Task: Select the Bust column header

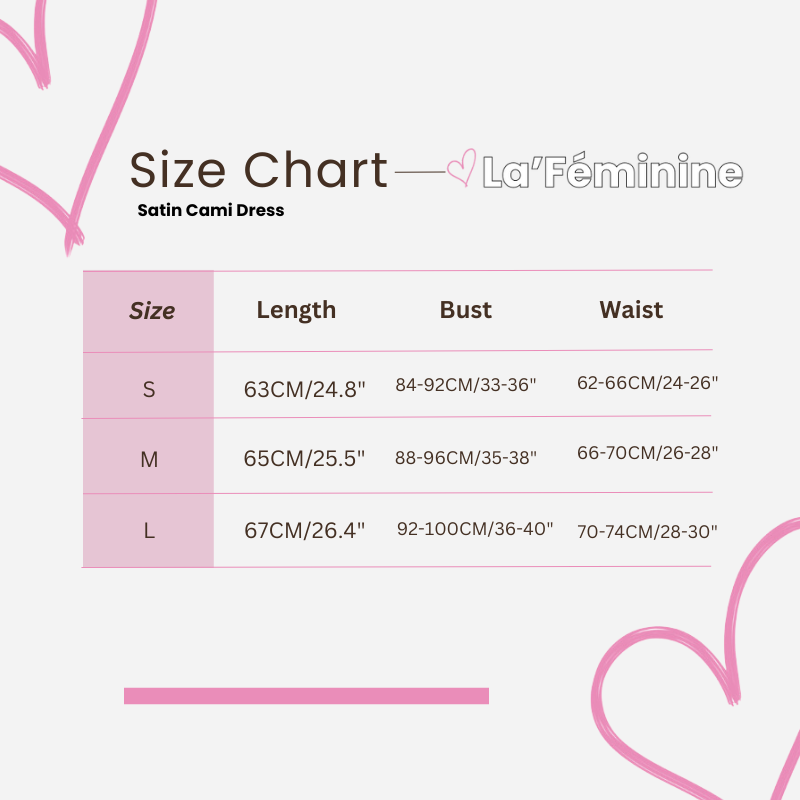Action: [466, 310]
